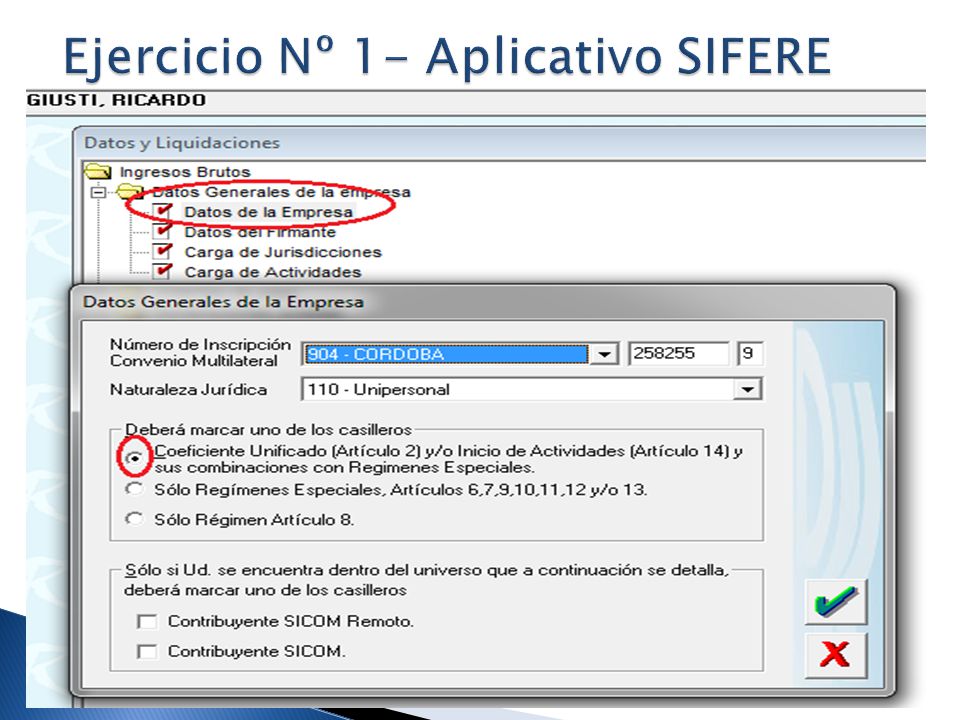Click the Naturaleza Jurídica label
This screenshot has height=720, width=960.
point(189,390)
